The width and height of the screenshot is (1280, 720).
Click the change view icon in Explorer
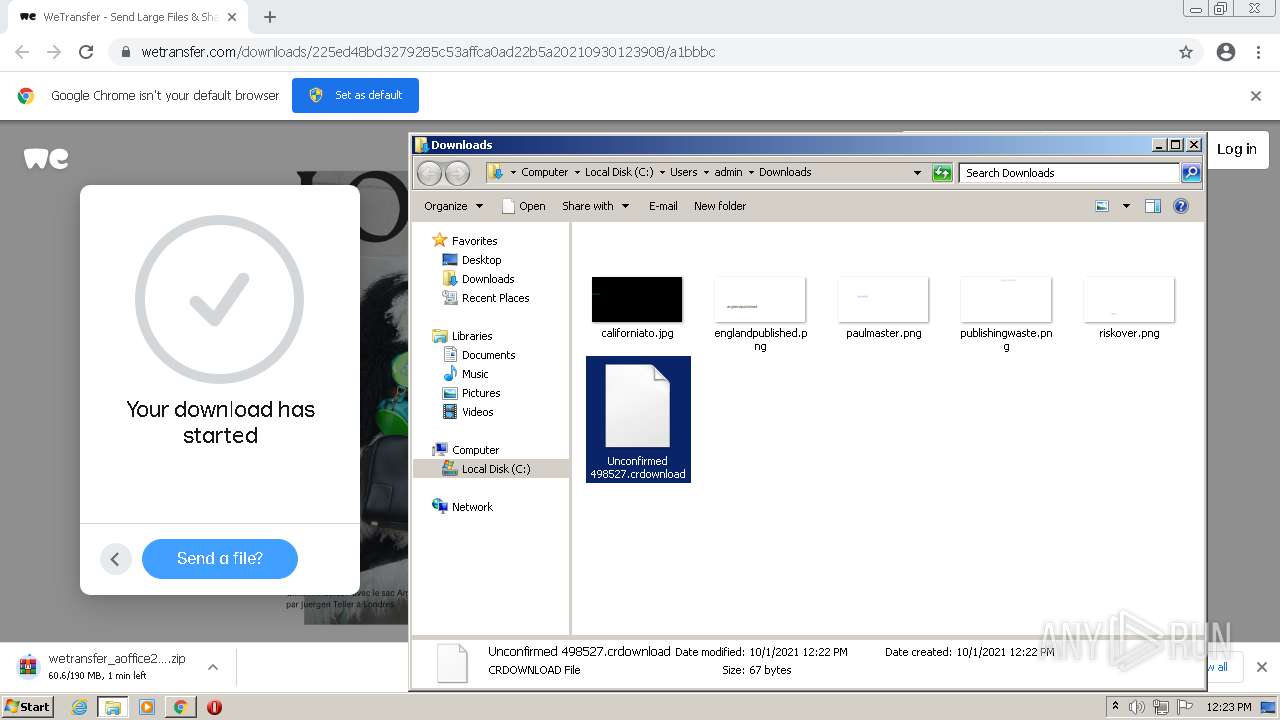(1102, 206)
